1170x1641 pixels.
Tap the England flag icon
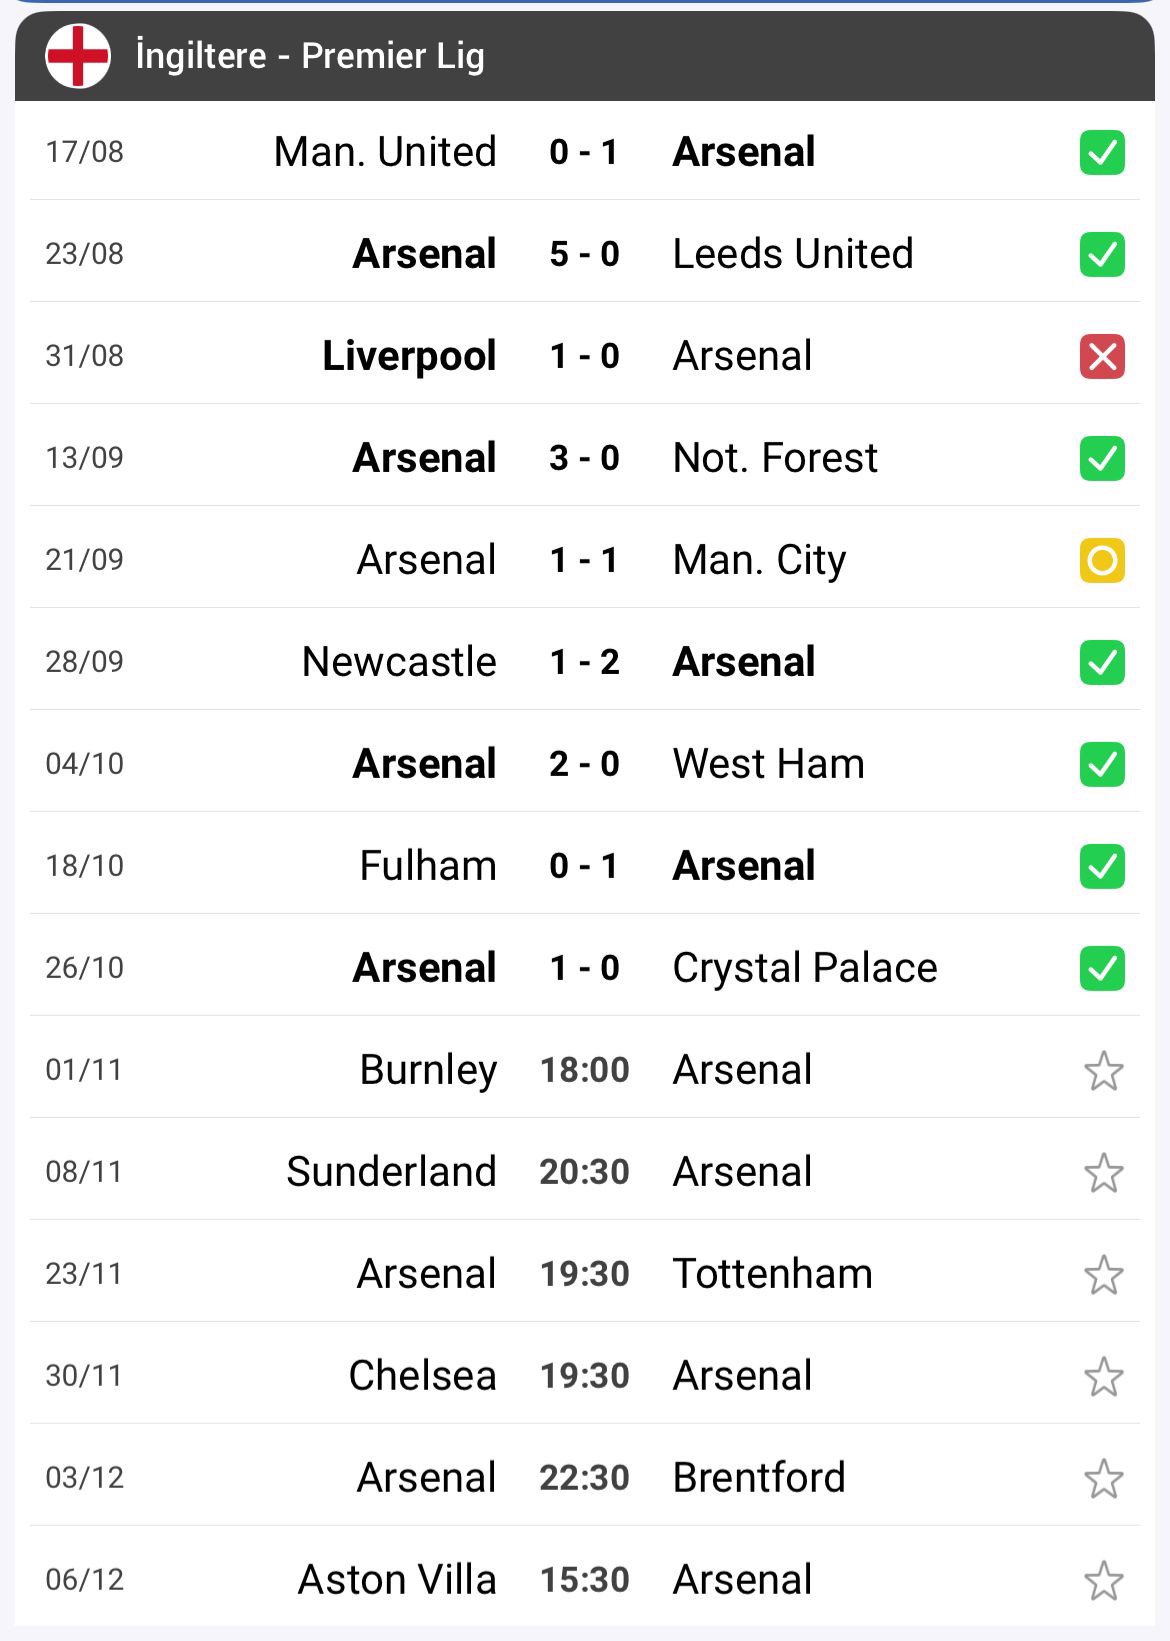coord(78,56)
